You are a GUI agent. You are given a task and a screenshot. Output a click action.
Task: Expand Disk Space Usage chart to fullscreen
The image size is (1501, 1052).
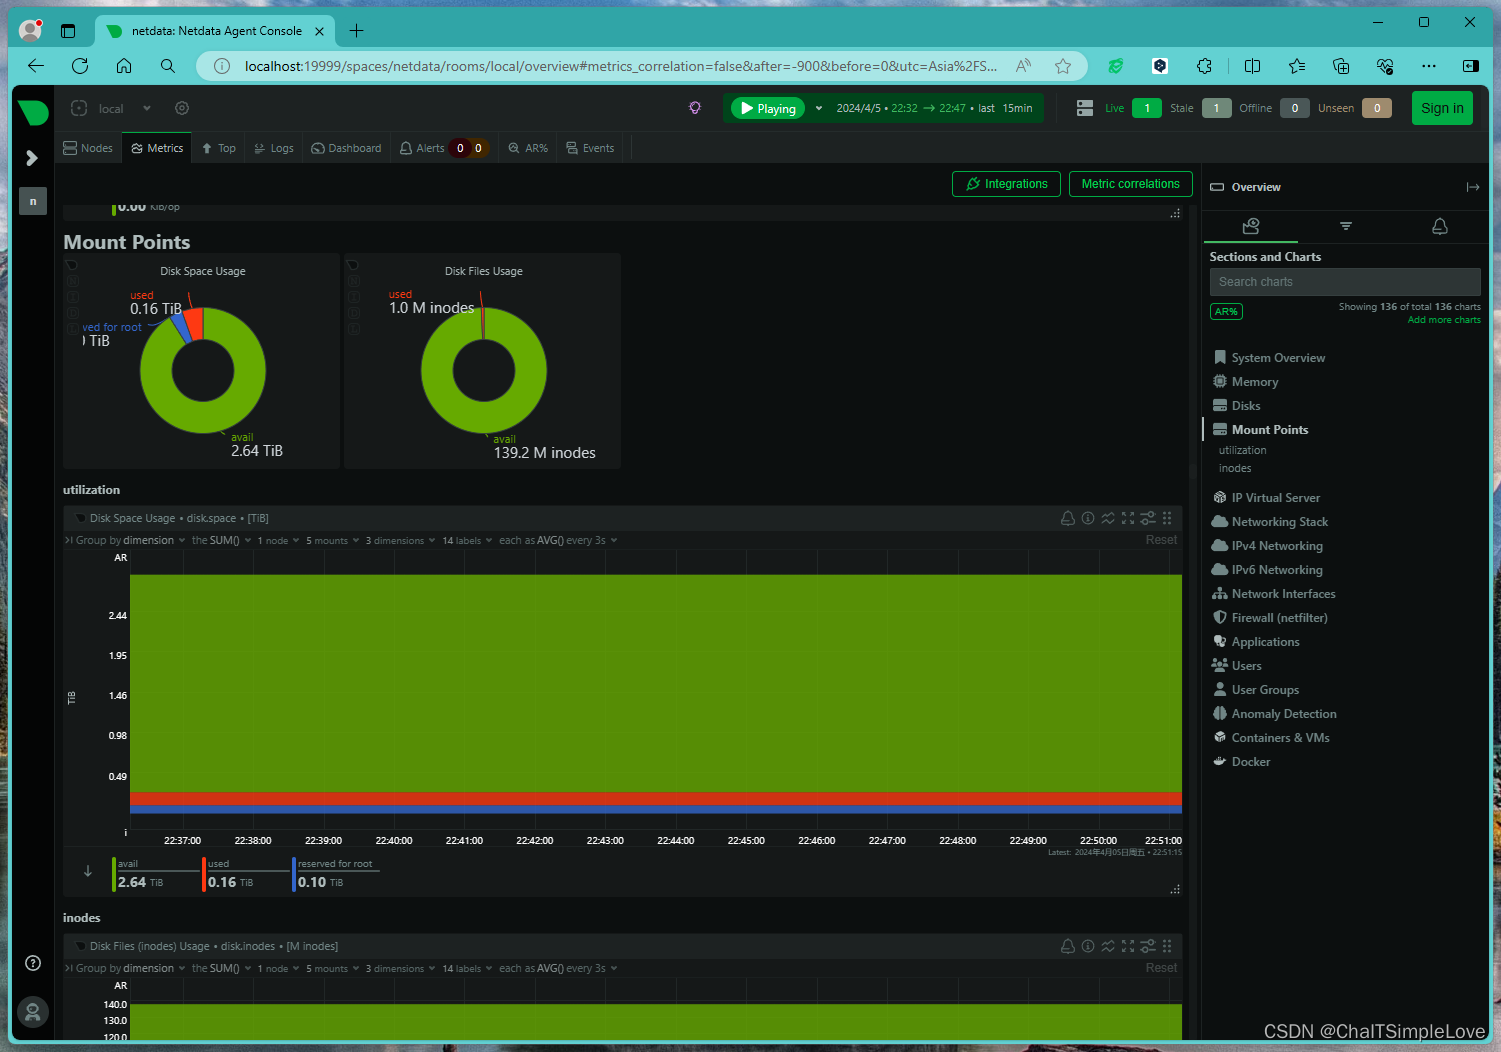pyautogui.click(x=1128, y=518)
